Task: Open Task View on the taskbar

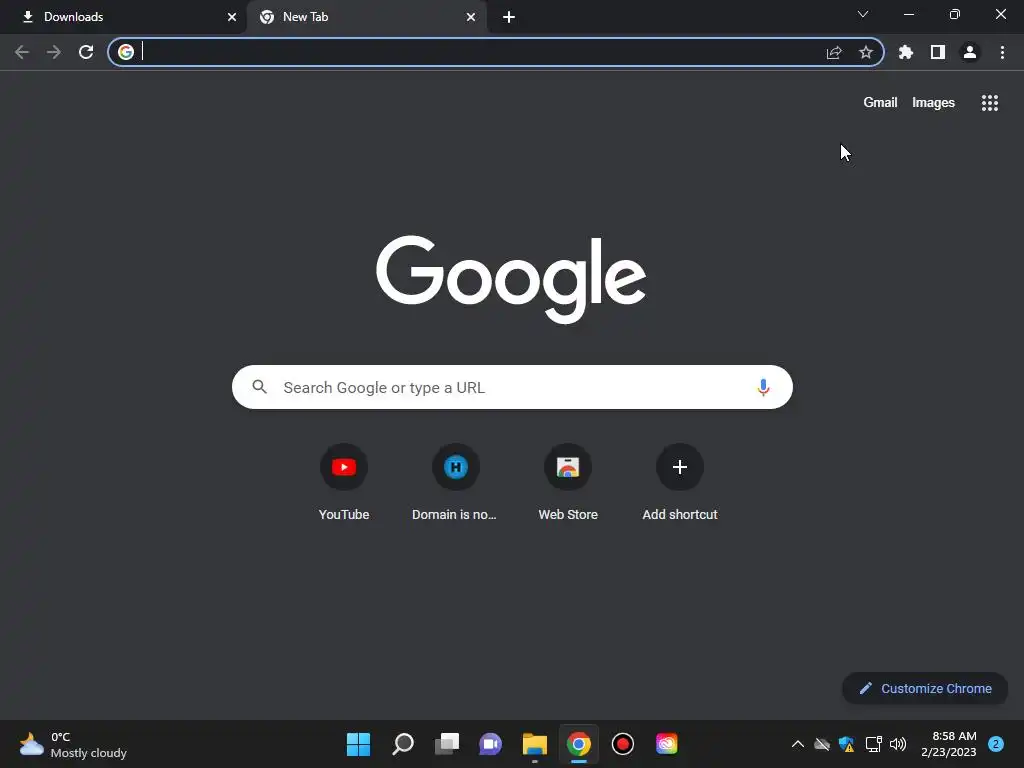Action: (x=447, y=744)
